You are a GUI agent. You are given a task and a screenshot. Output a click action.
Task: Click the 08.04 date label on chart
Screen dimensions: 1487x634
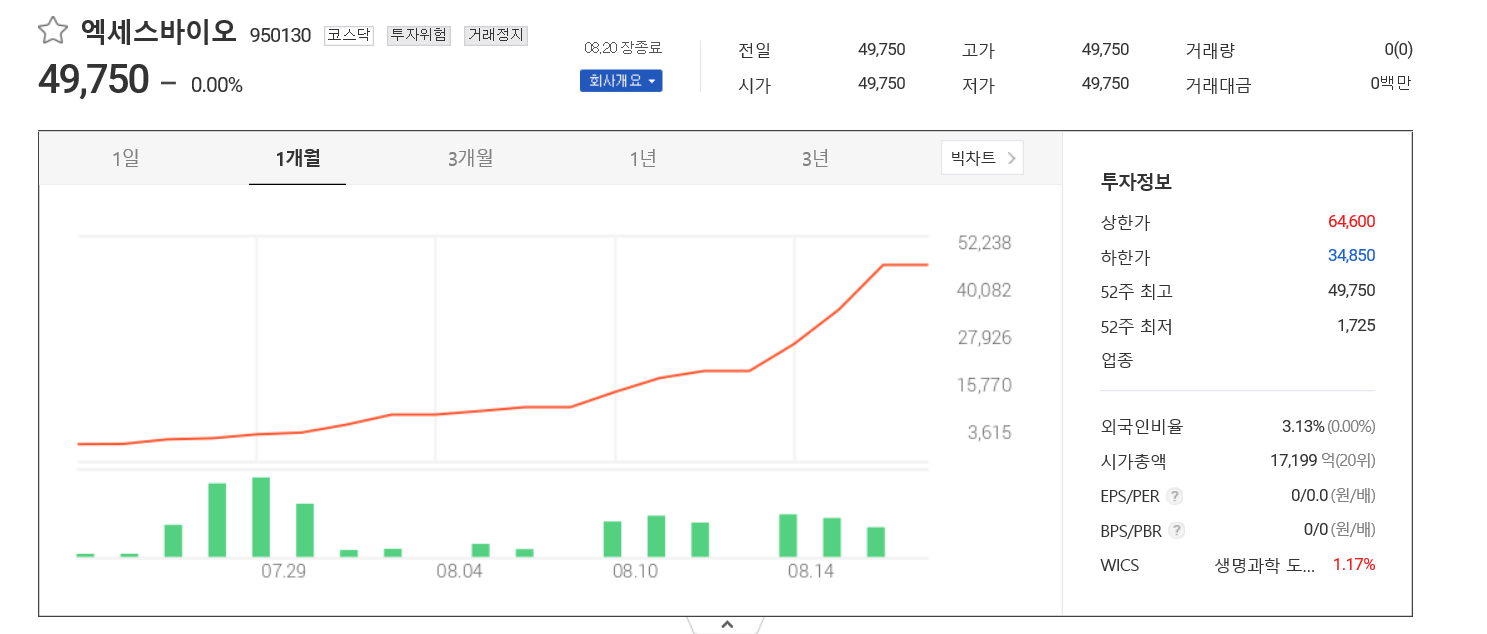[460, 572]
